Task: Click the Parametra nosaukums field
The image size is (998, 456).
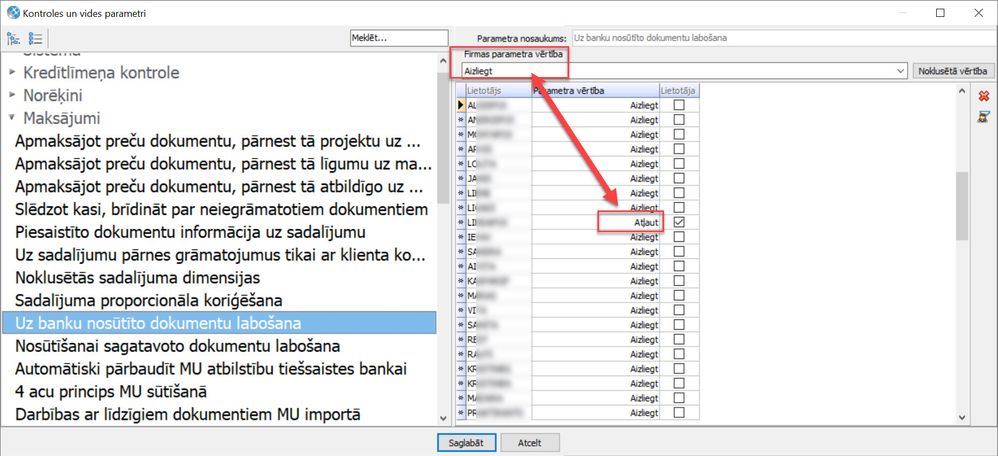Action: point(784,38)
